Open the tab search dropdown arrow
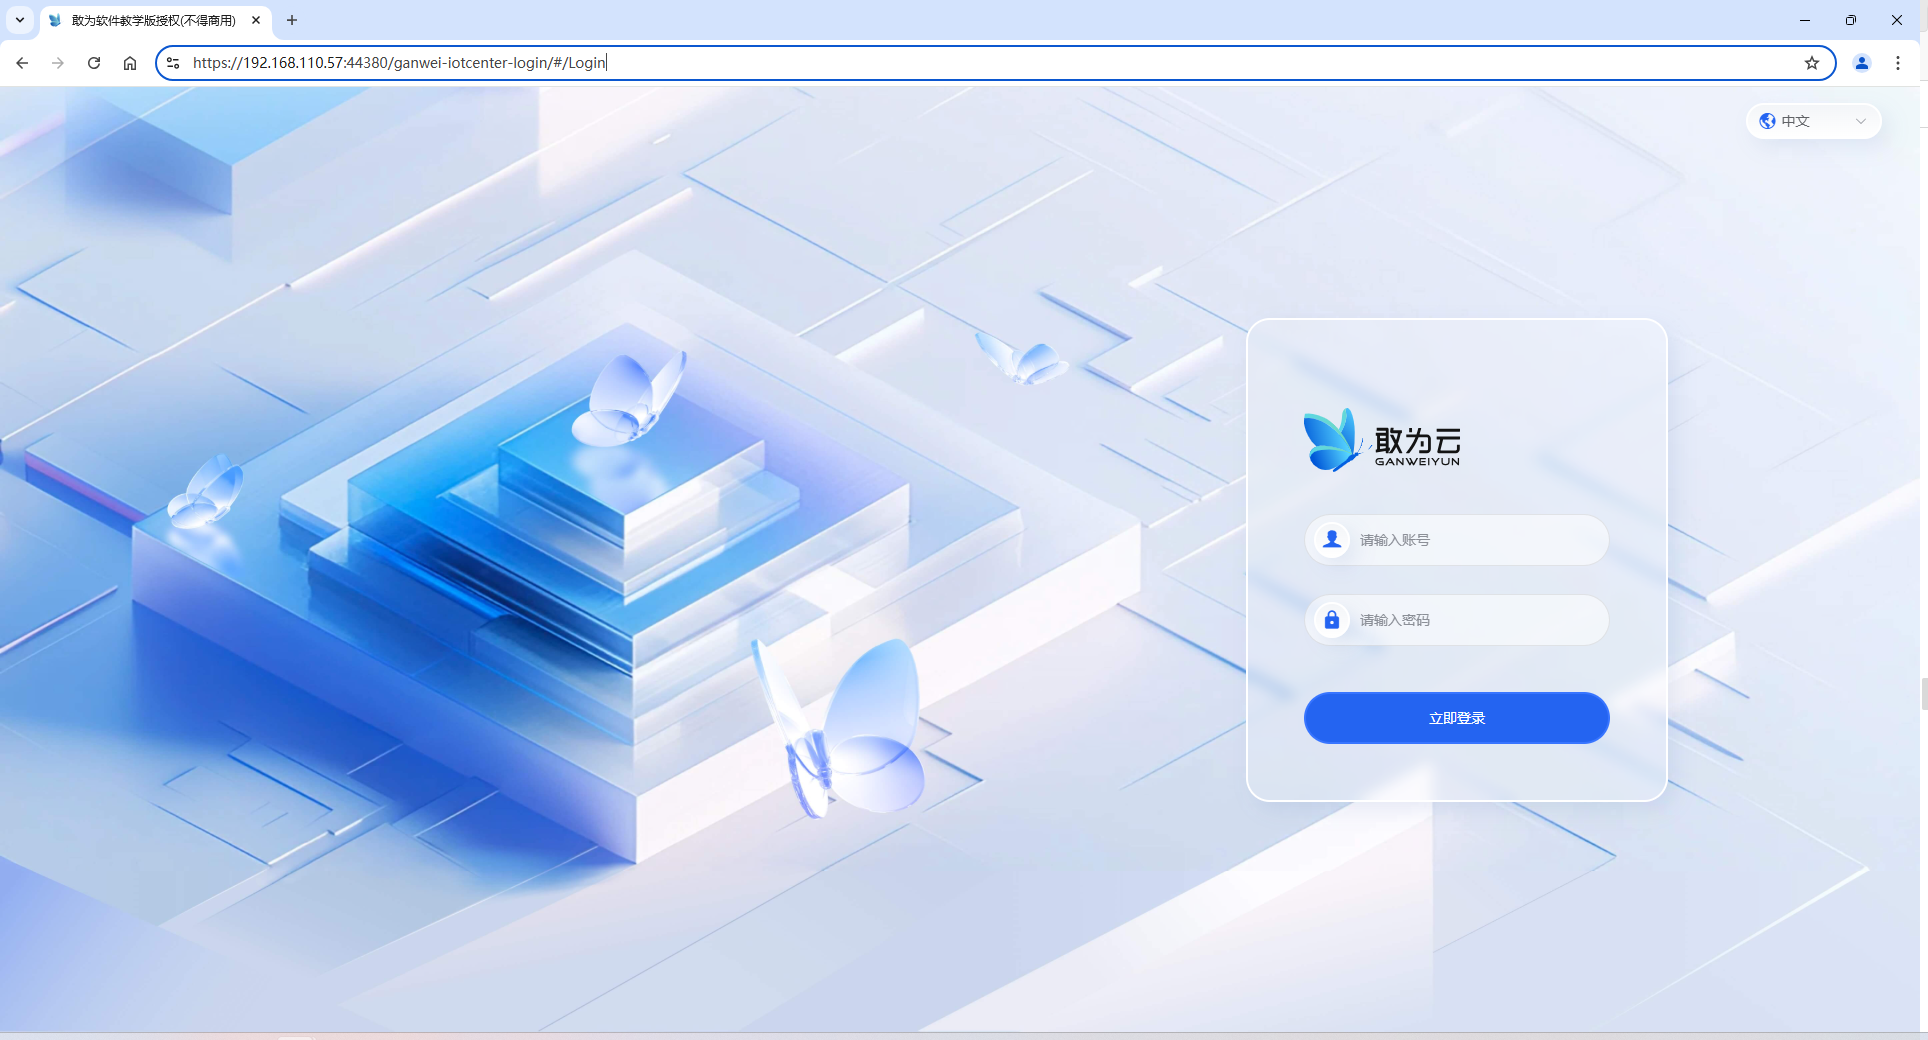 click(x=20, y=20)
